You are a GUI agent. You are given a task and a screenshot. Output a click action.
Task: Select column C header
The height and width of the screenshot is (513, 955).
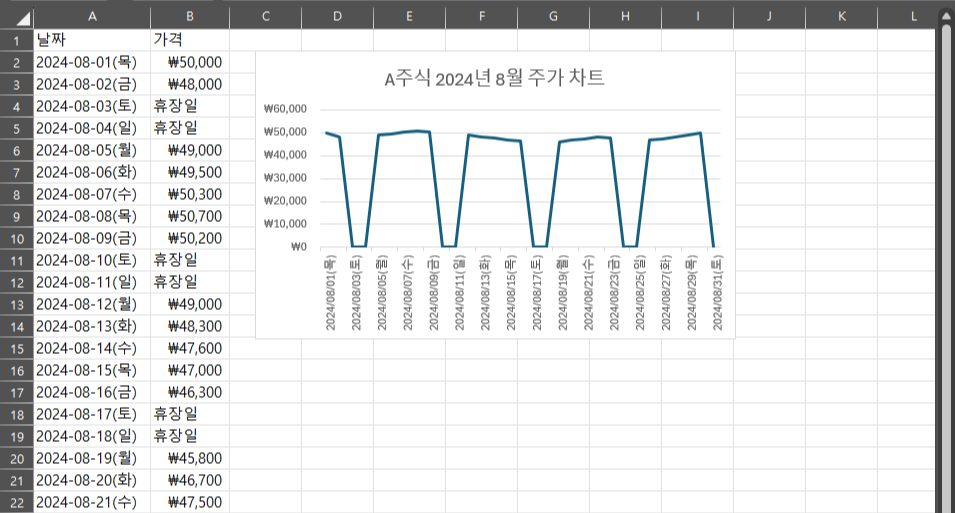[266, 17]
